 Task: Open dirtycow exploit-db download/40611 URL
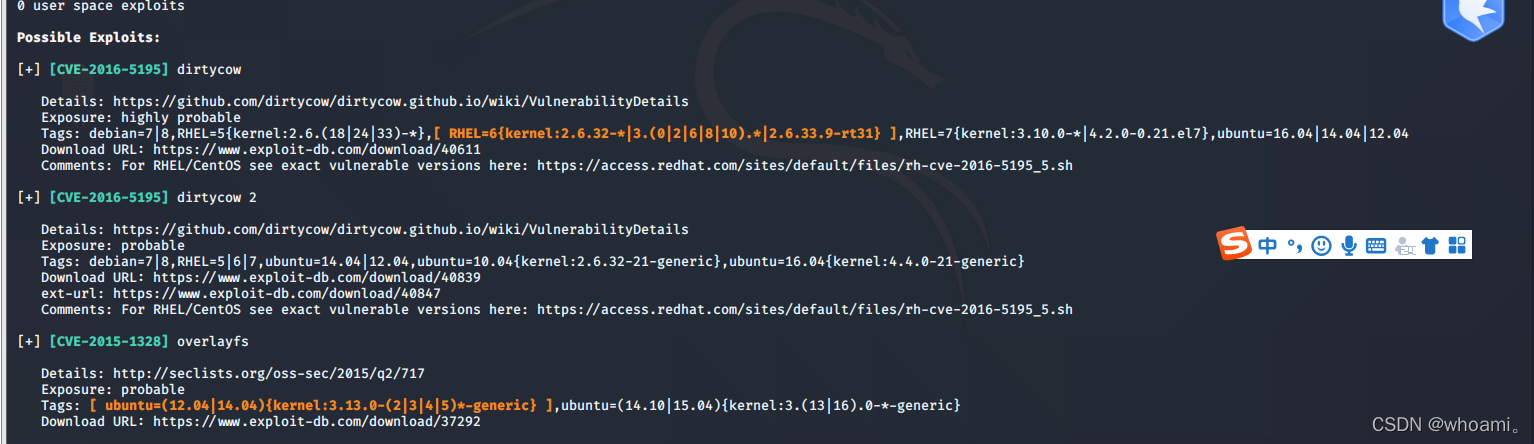click(317, 149)
